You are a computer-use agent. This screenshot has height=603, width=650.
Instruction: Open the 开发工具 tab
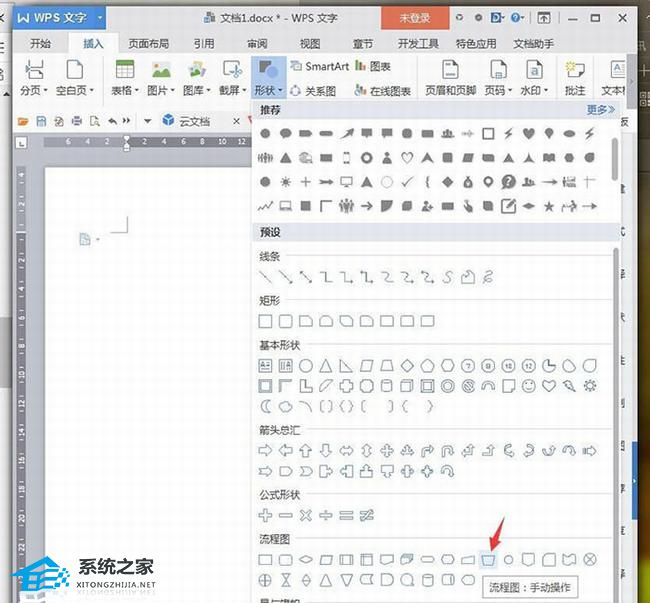coord(418,44)
